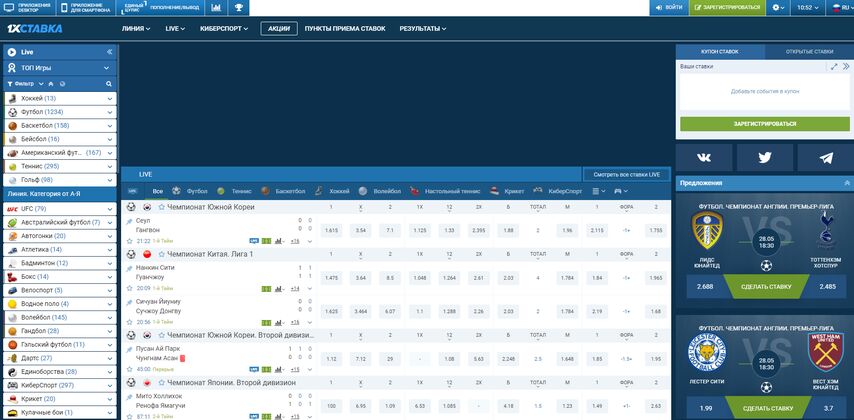Click the top ЗАРЕГИСТРИРОВАТЬСЯ button
Screen dimensions: 854x420
click(x=728, y=8)
